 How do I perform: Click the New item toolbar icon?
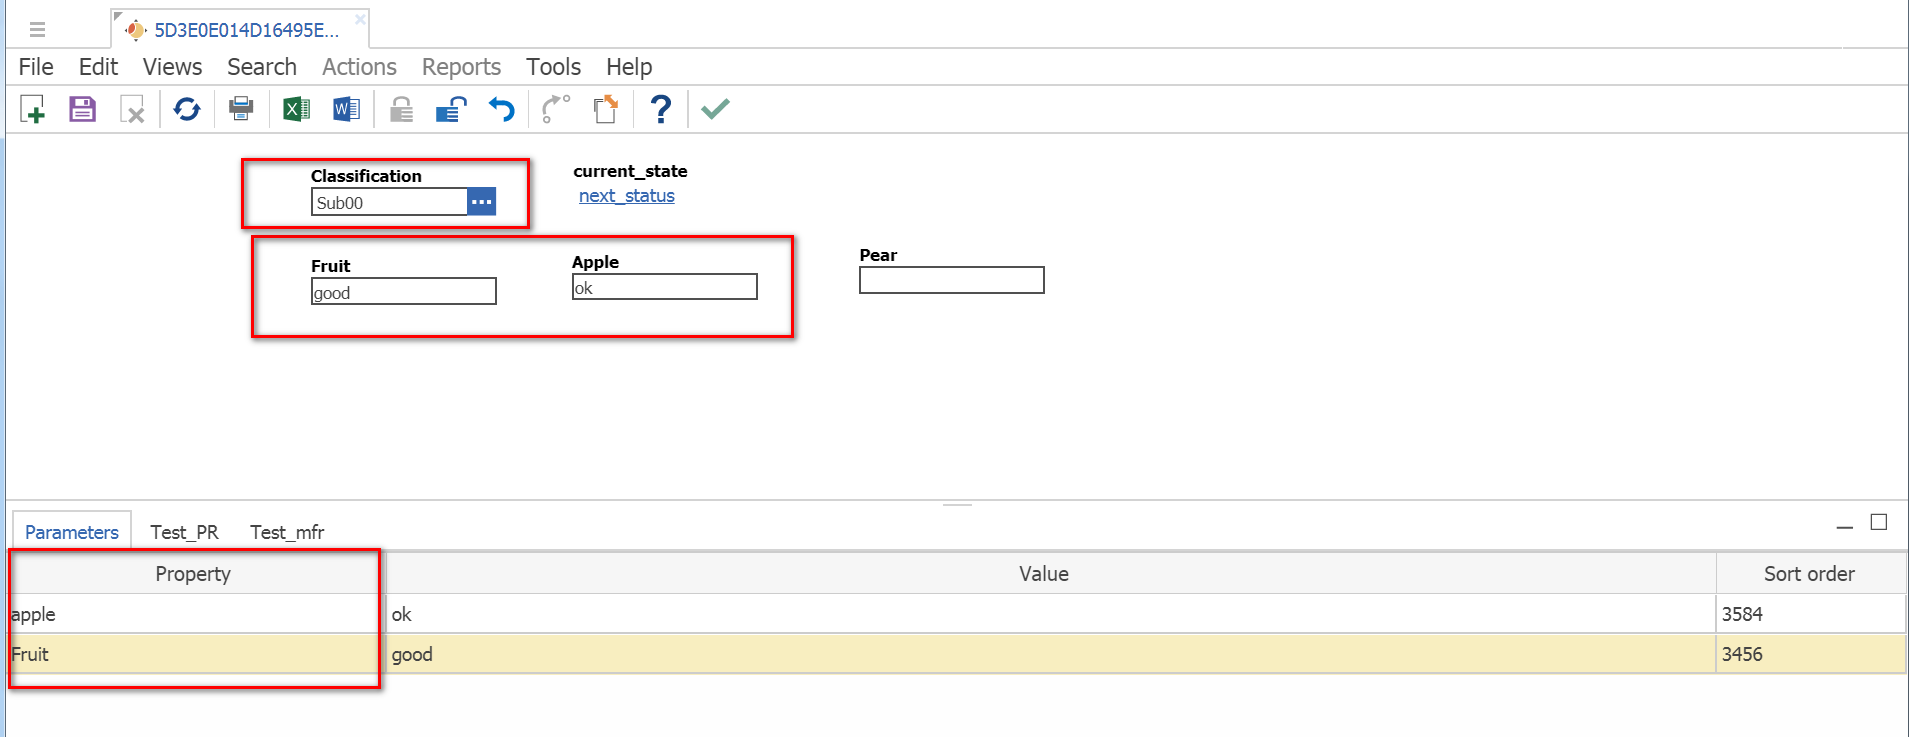(x=33, y=109)
